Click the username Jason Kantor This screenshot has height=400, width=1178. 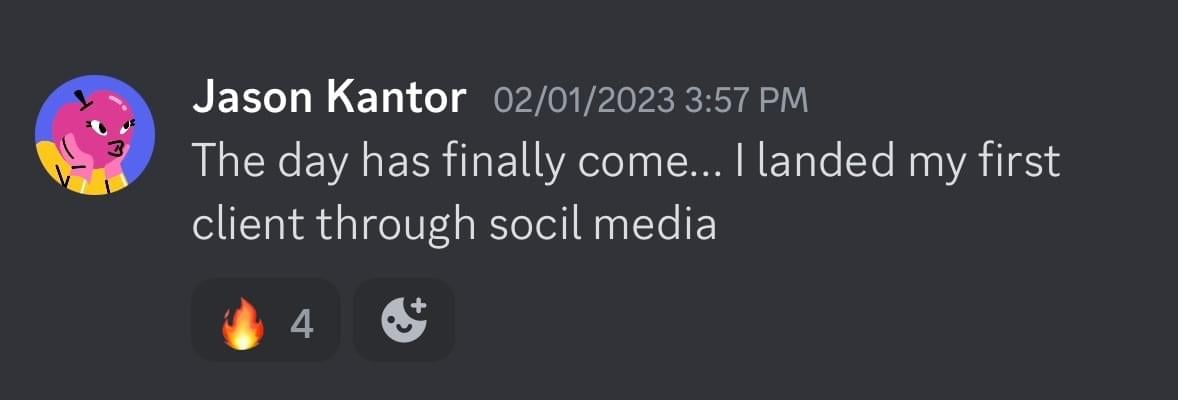(329, 99)
